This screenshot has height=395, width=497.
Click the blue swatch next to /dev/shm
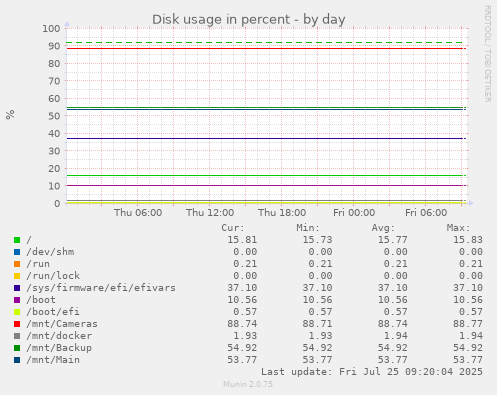17,252
